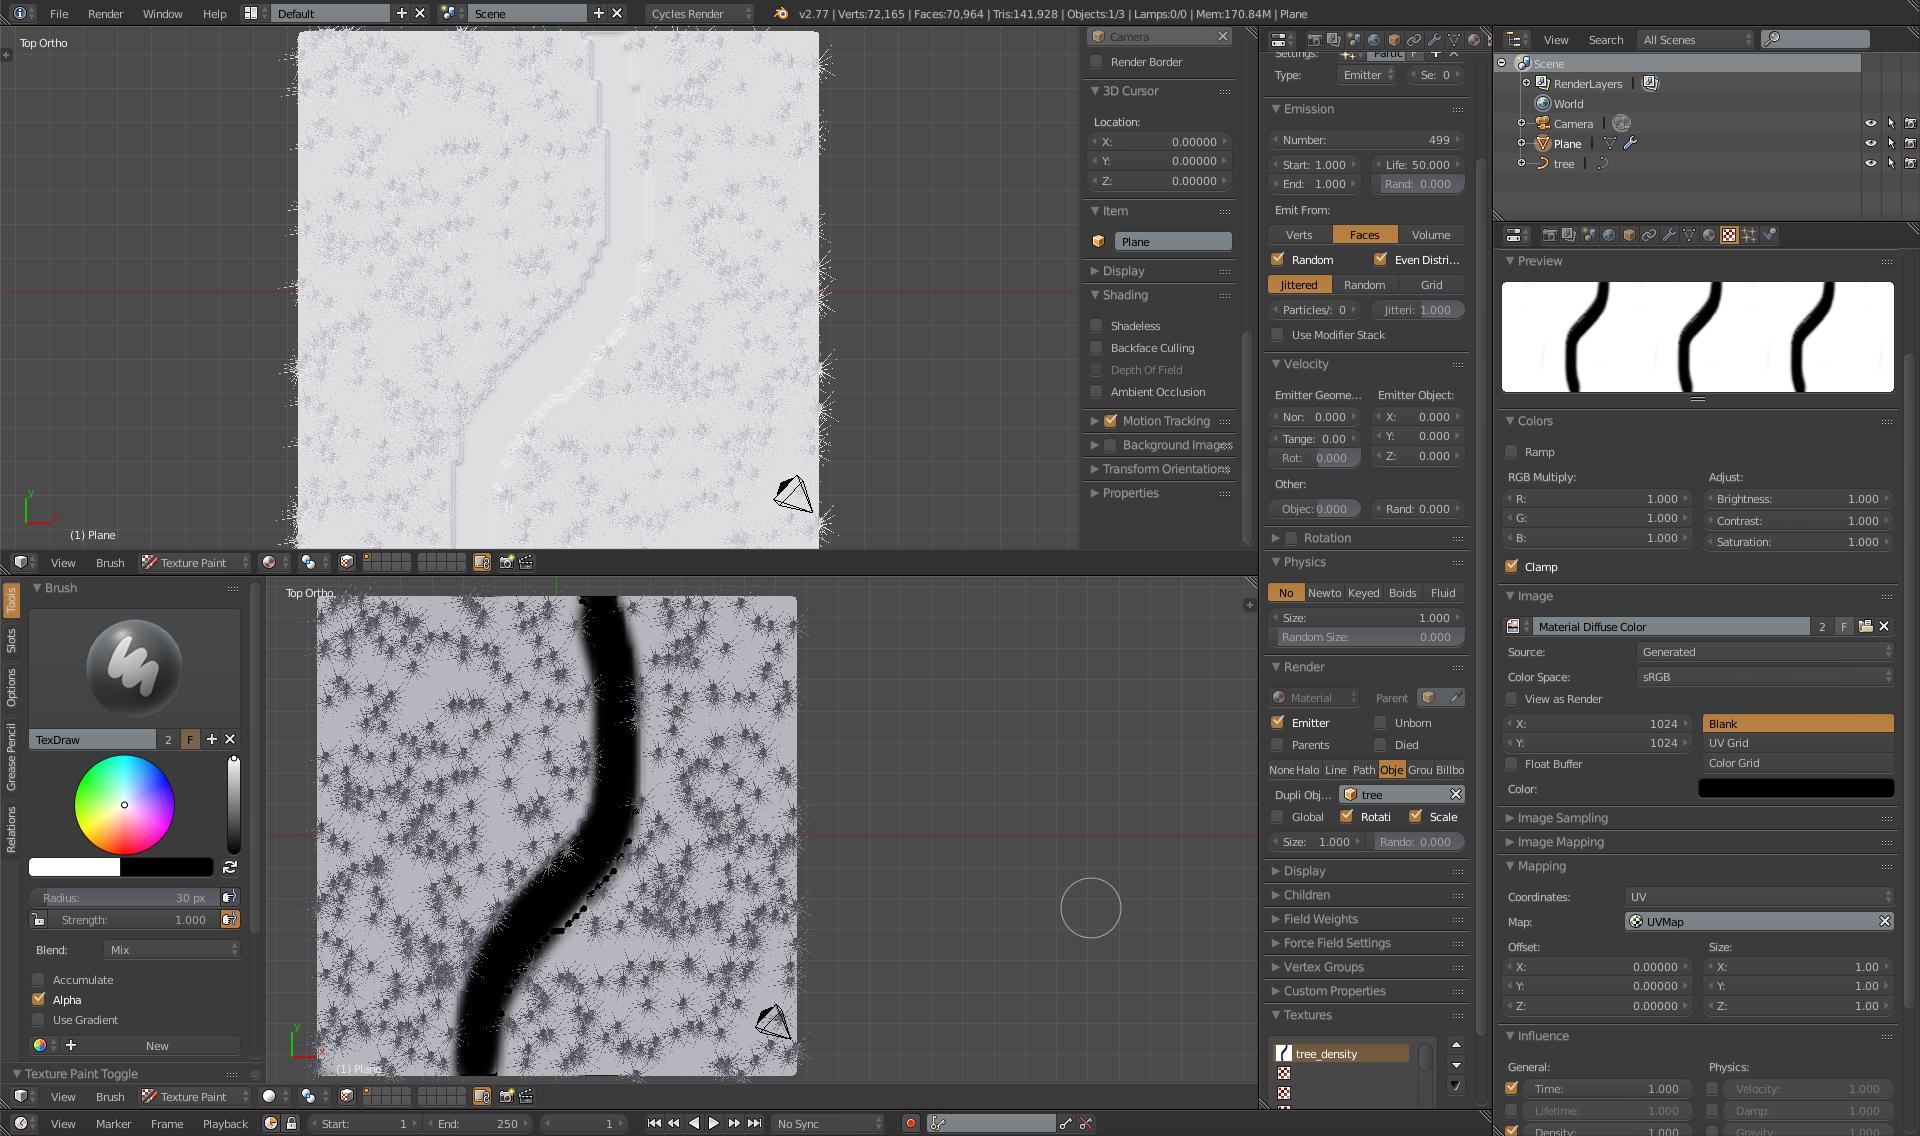Open image file for Material Diffuse Color
1920x1136 pixels.
pos(1865,626)
